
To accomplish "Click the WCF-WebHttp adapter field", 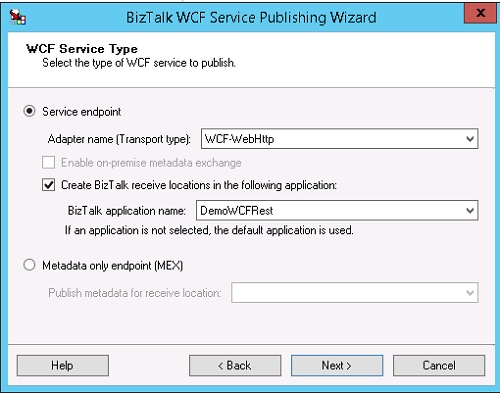I will click(x=339, y=139).
